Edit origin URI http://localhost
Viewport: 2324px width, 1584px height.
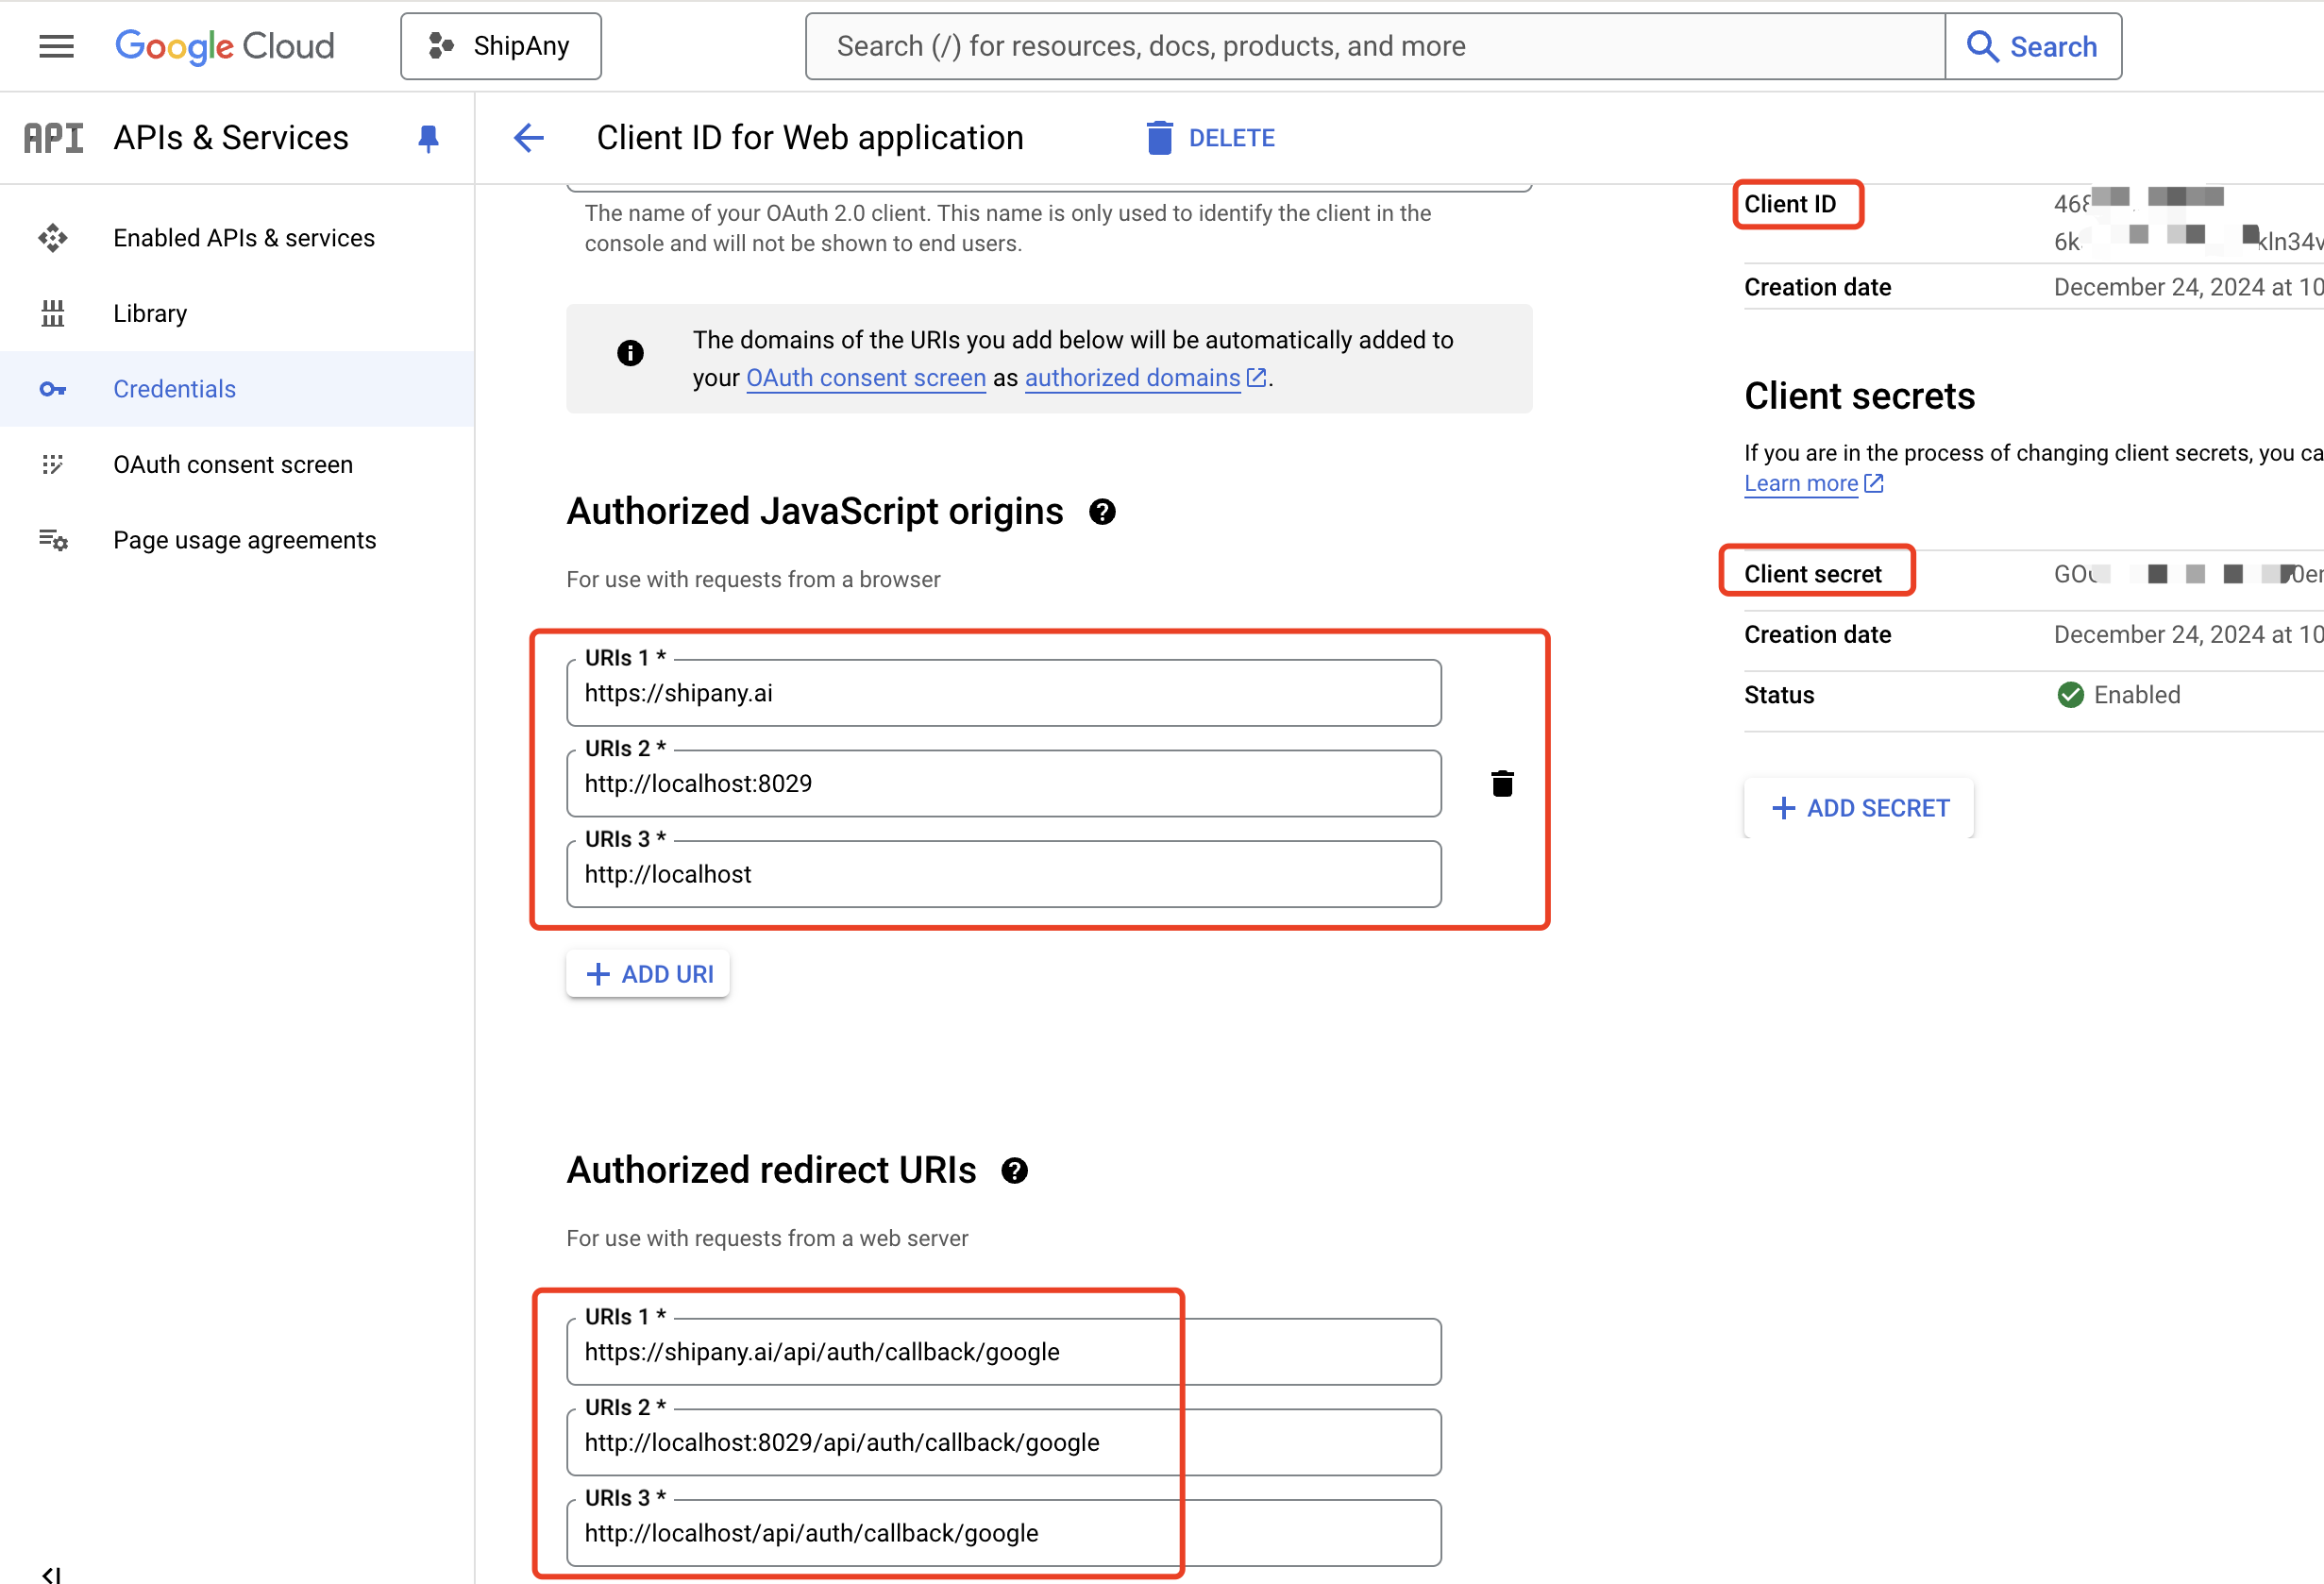(1003, 875)
